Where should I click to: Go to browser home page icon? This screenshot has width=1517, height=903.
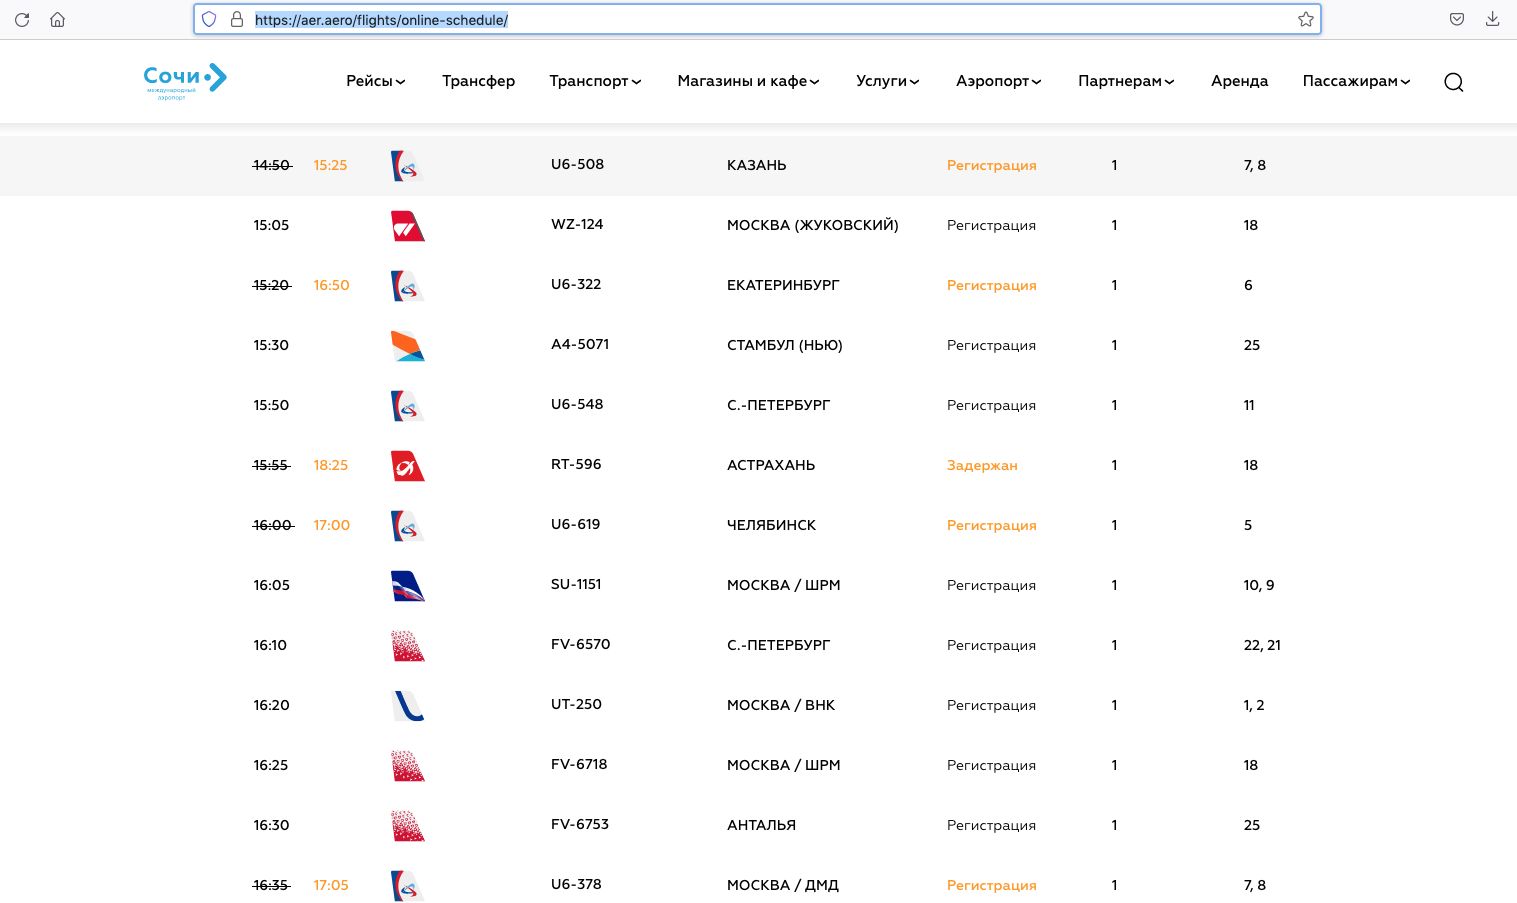[x=58, y=19]
